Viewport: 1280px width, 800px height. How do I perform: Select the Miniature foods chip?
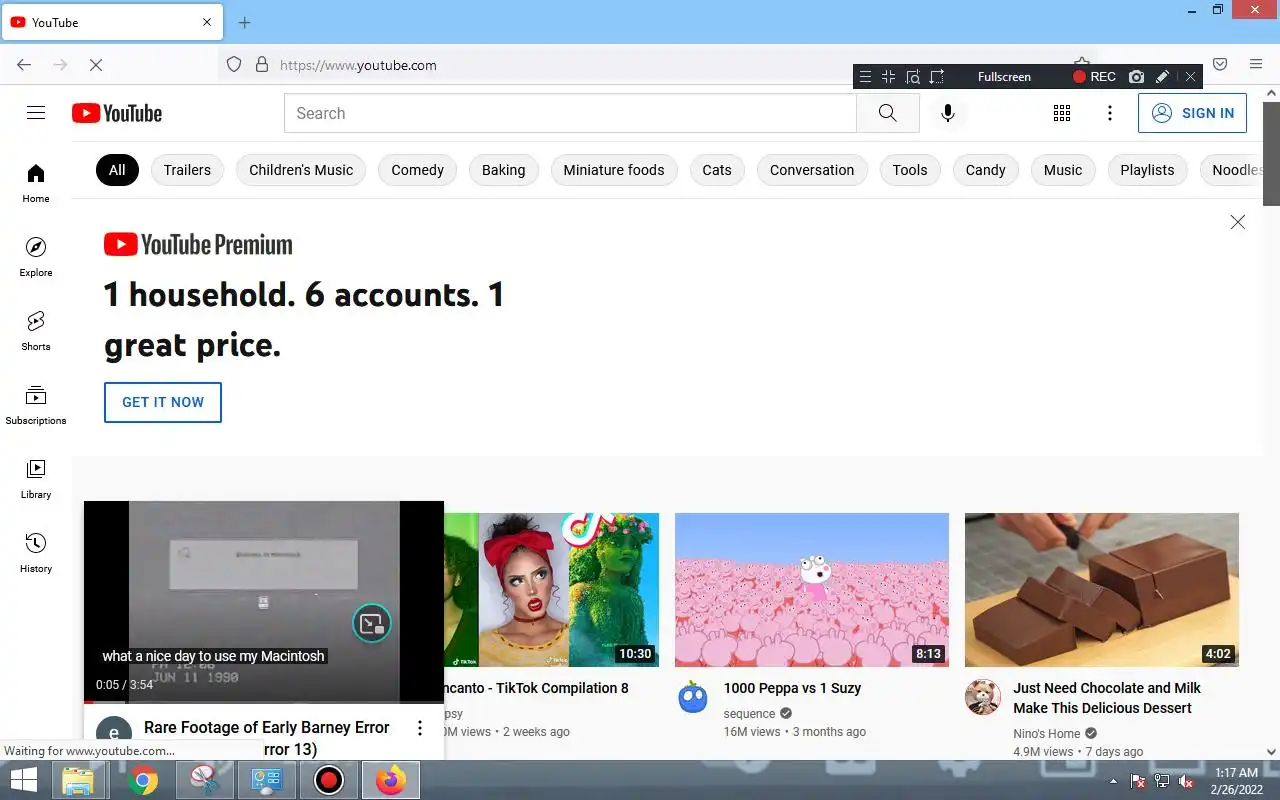click(x=614, y=170)
